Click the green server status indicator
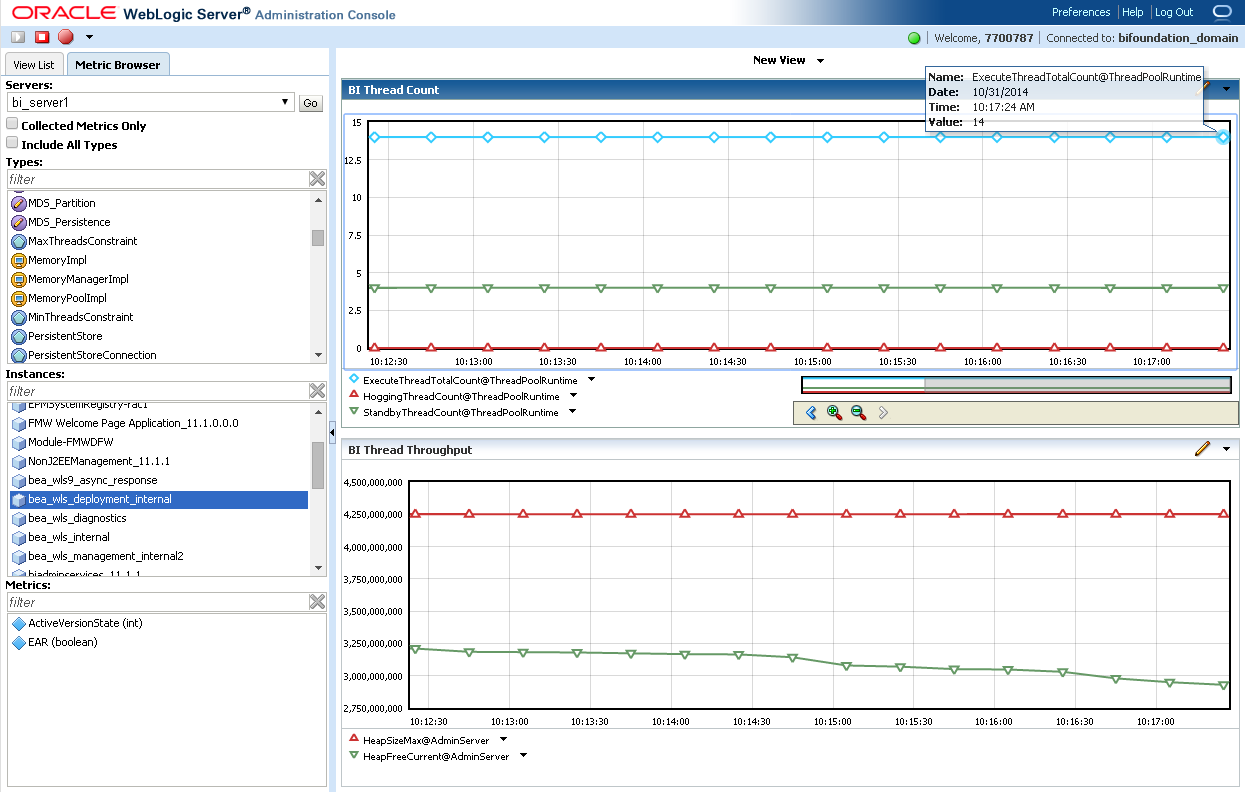Viewport: 1245px width, 792px height. (914, 38)
